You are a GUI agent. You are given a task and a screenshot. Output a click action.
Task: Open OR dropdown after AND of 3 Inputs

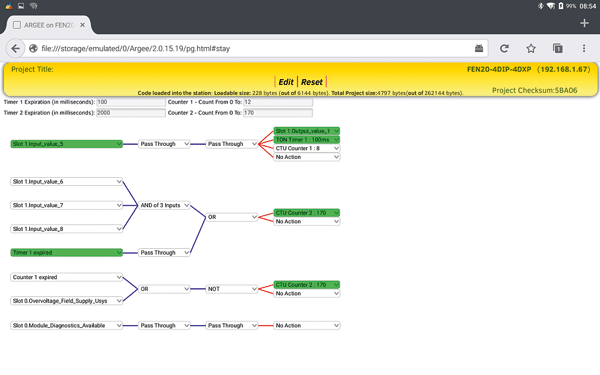(x=232, y=217)
